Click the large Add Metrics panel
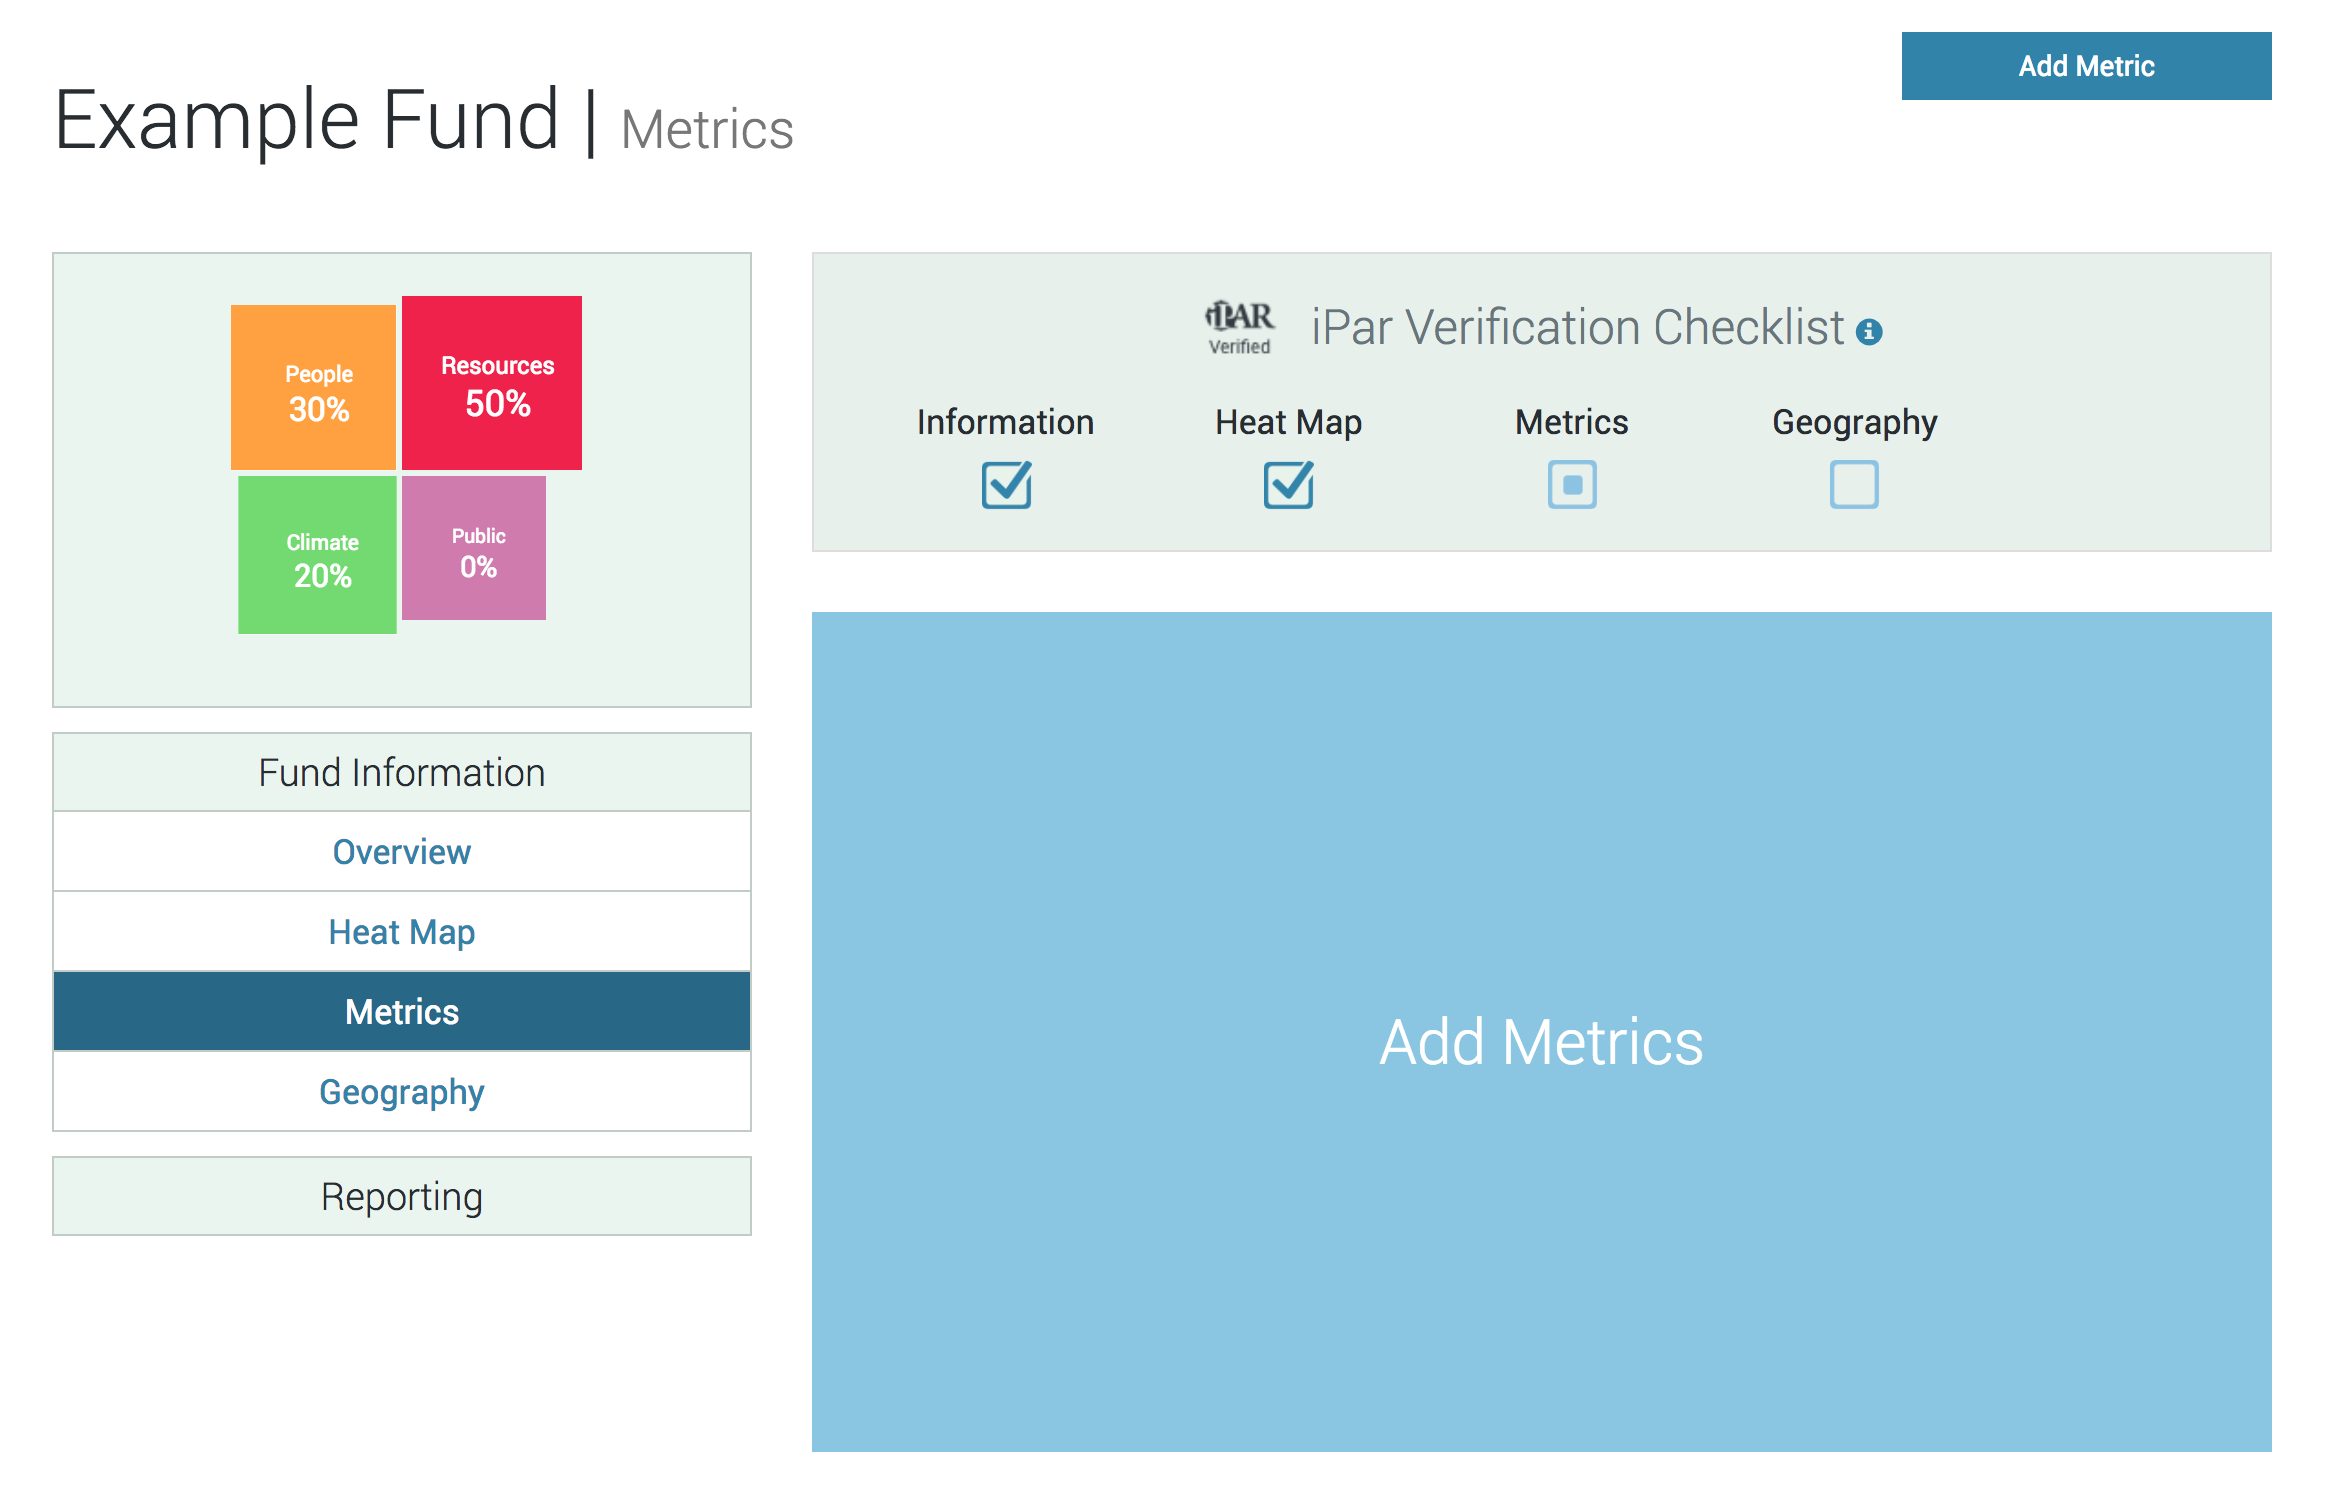The image size is (2336, 1506). [x=1541, y=1032]
